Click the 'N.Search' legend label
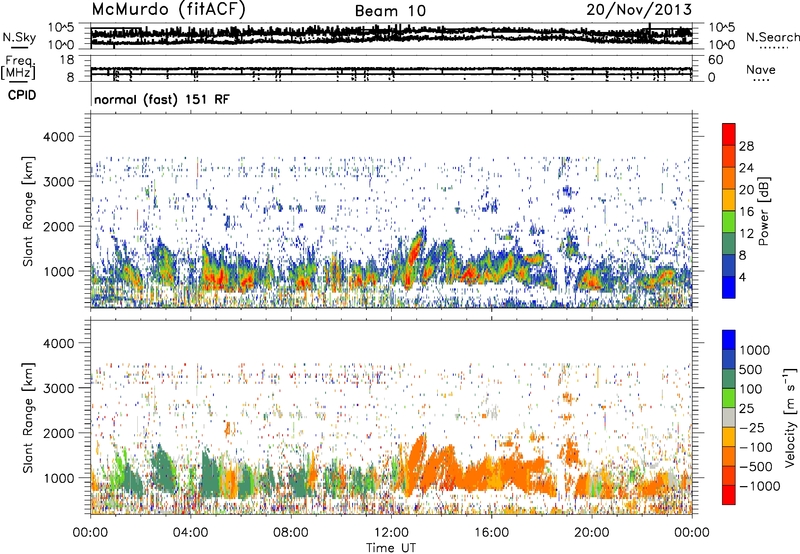The height and width of the screenshot is (554, 800). click(772, 37)
